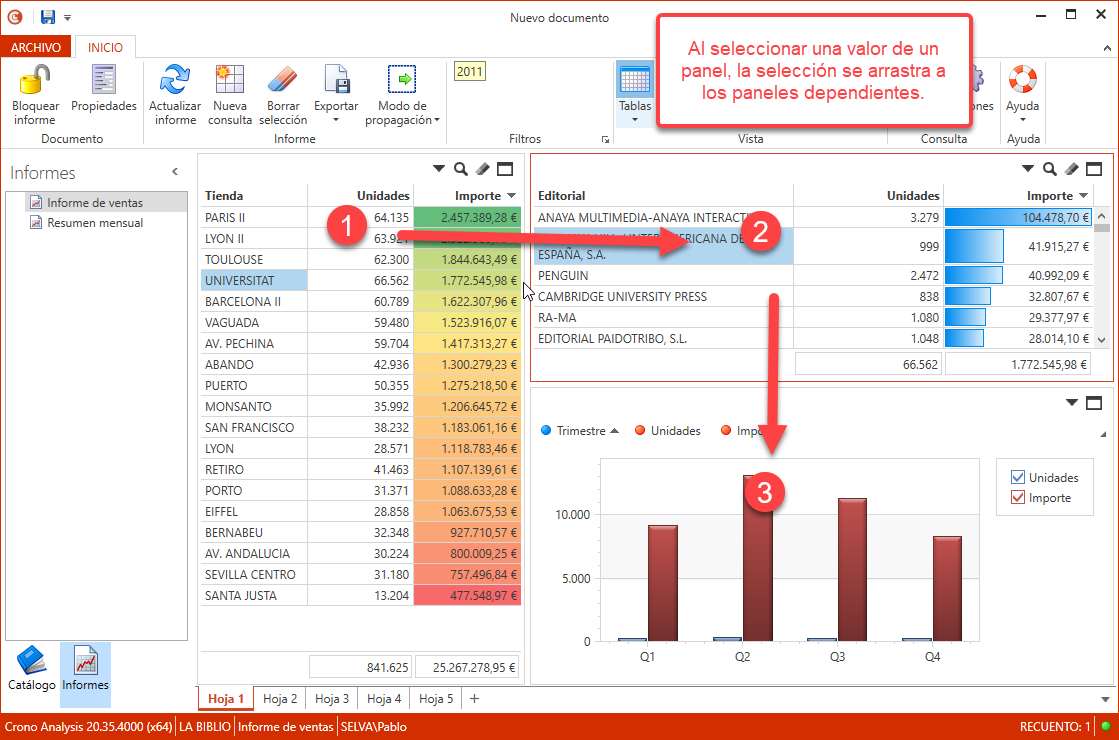
Task: Switch to the Hoja 3 sheet tab
Action: click(x=332, y=699)
